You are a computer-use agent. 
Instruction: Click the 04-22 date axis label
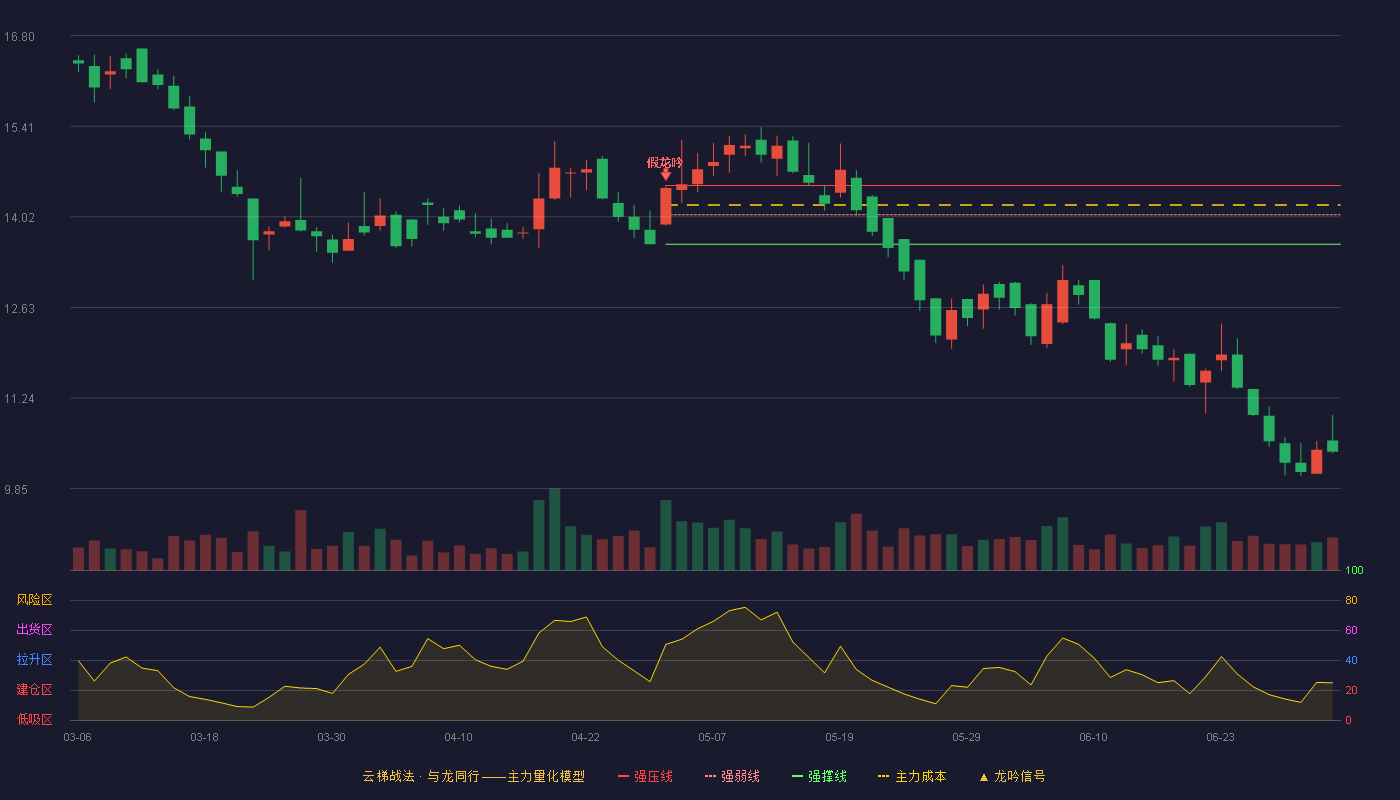click(585, 737)
